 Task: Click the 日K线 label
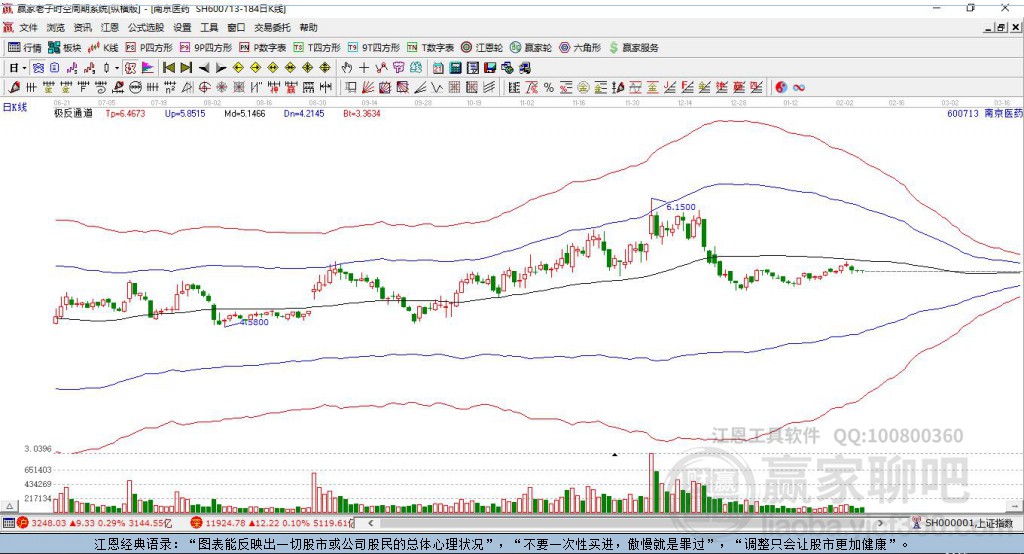15,107
